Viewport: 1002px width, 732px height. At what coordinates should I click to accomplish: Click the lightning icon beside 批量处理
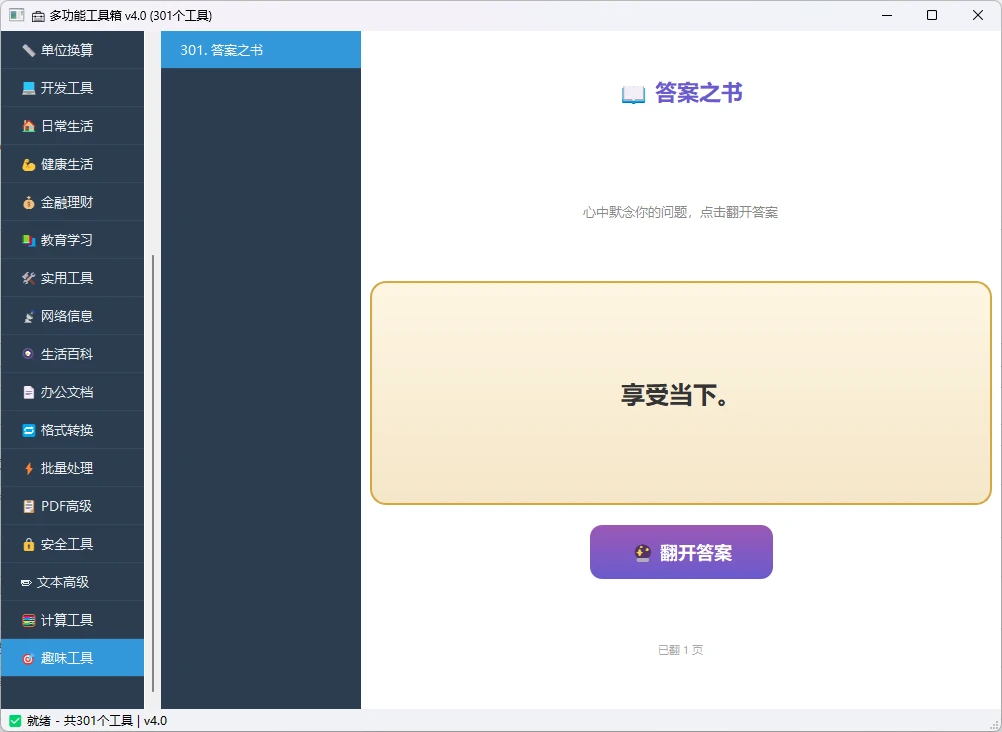28,468
